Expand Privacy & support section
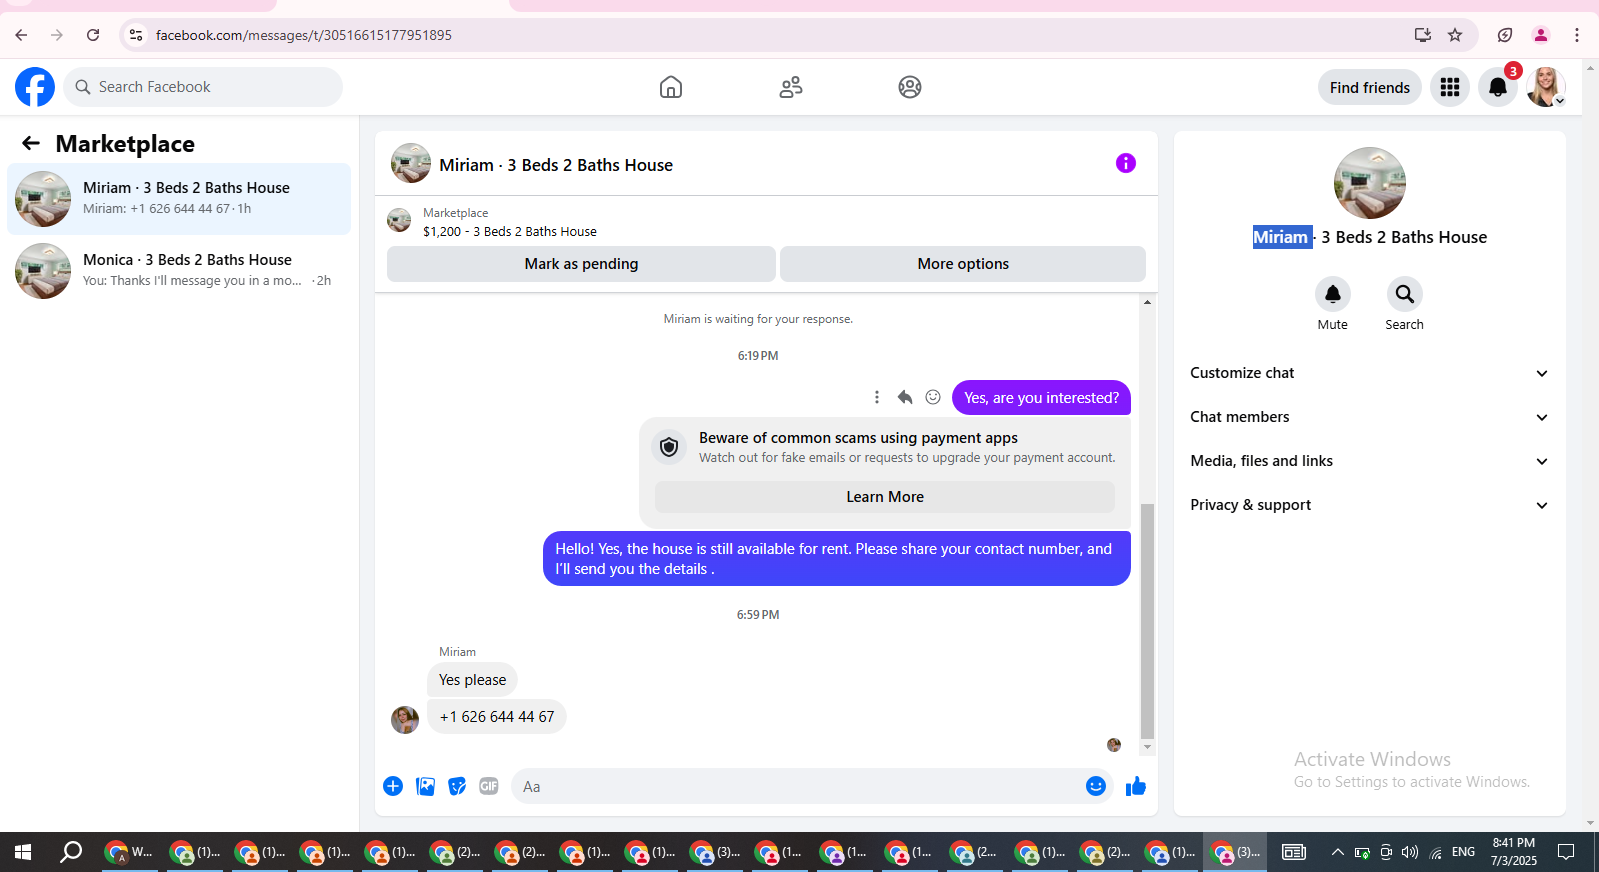Screen dimensions: 1599x872 [x=1369, y=505]
